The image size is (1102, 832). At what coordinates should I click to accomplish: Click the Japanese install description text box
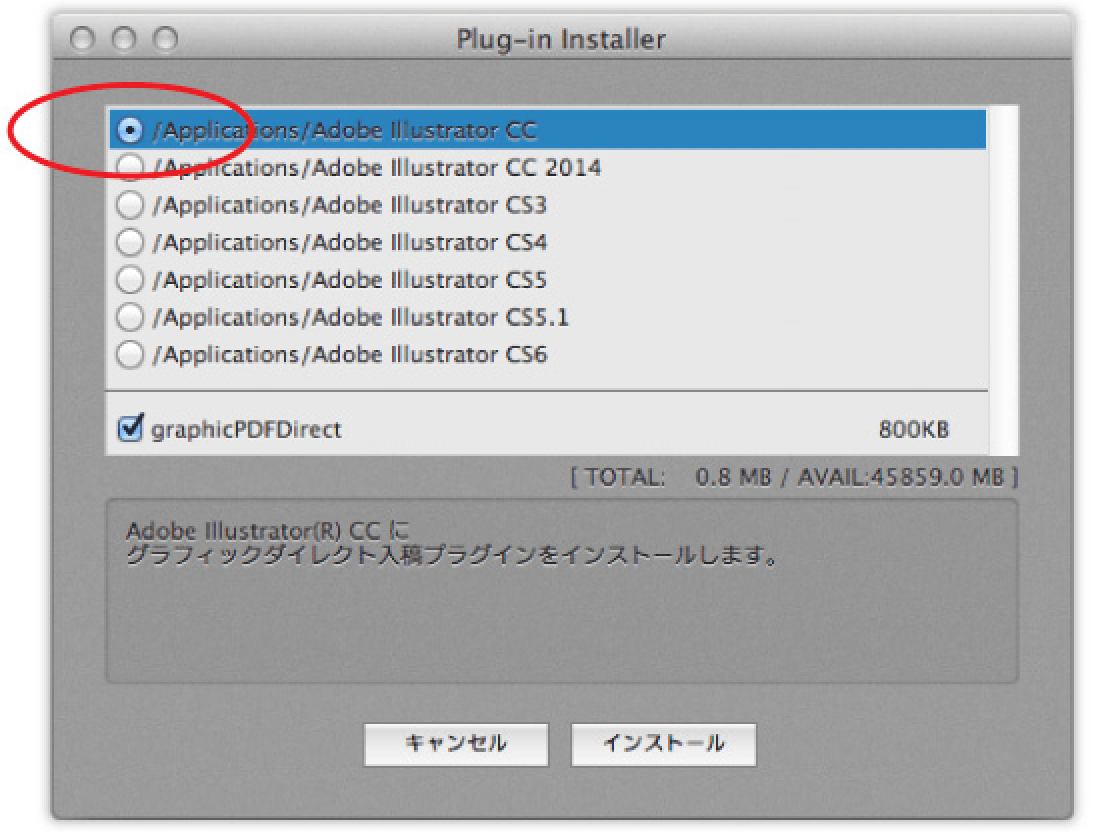pos(560,590)
